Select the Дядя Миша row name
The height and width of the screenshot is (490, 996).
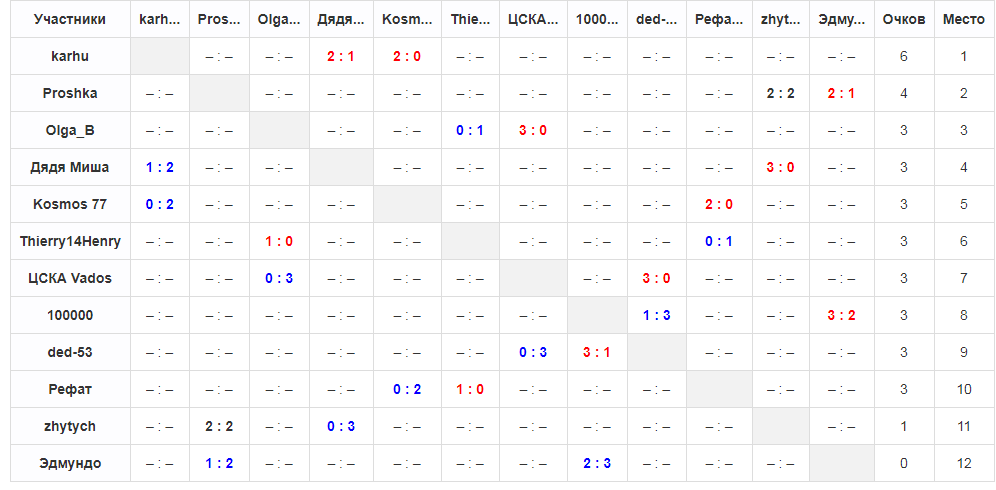[x=70, y=167]
